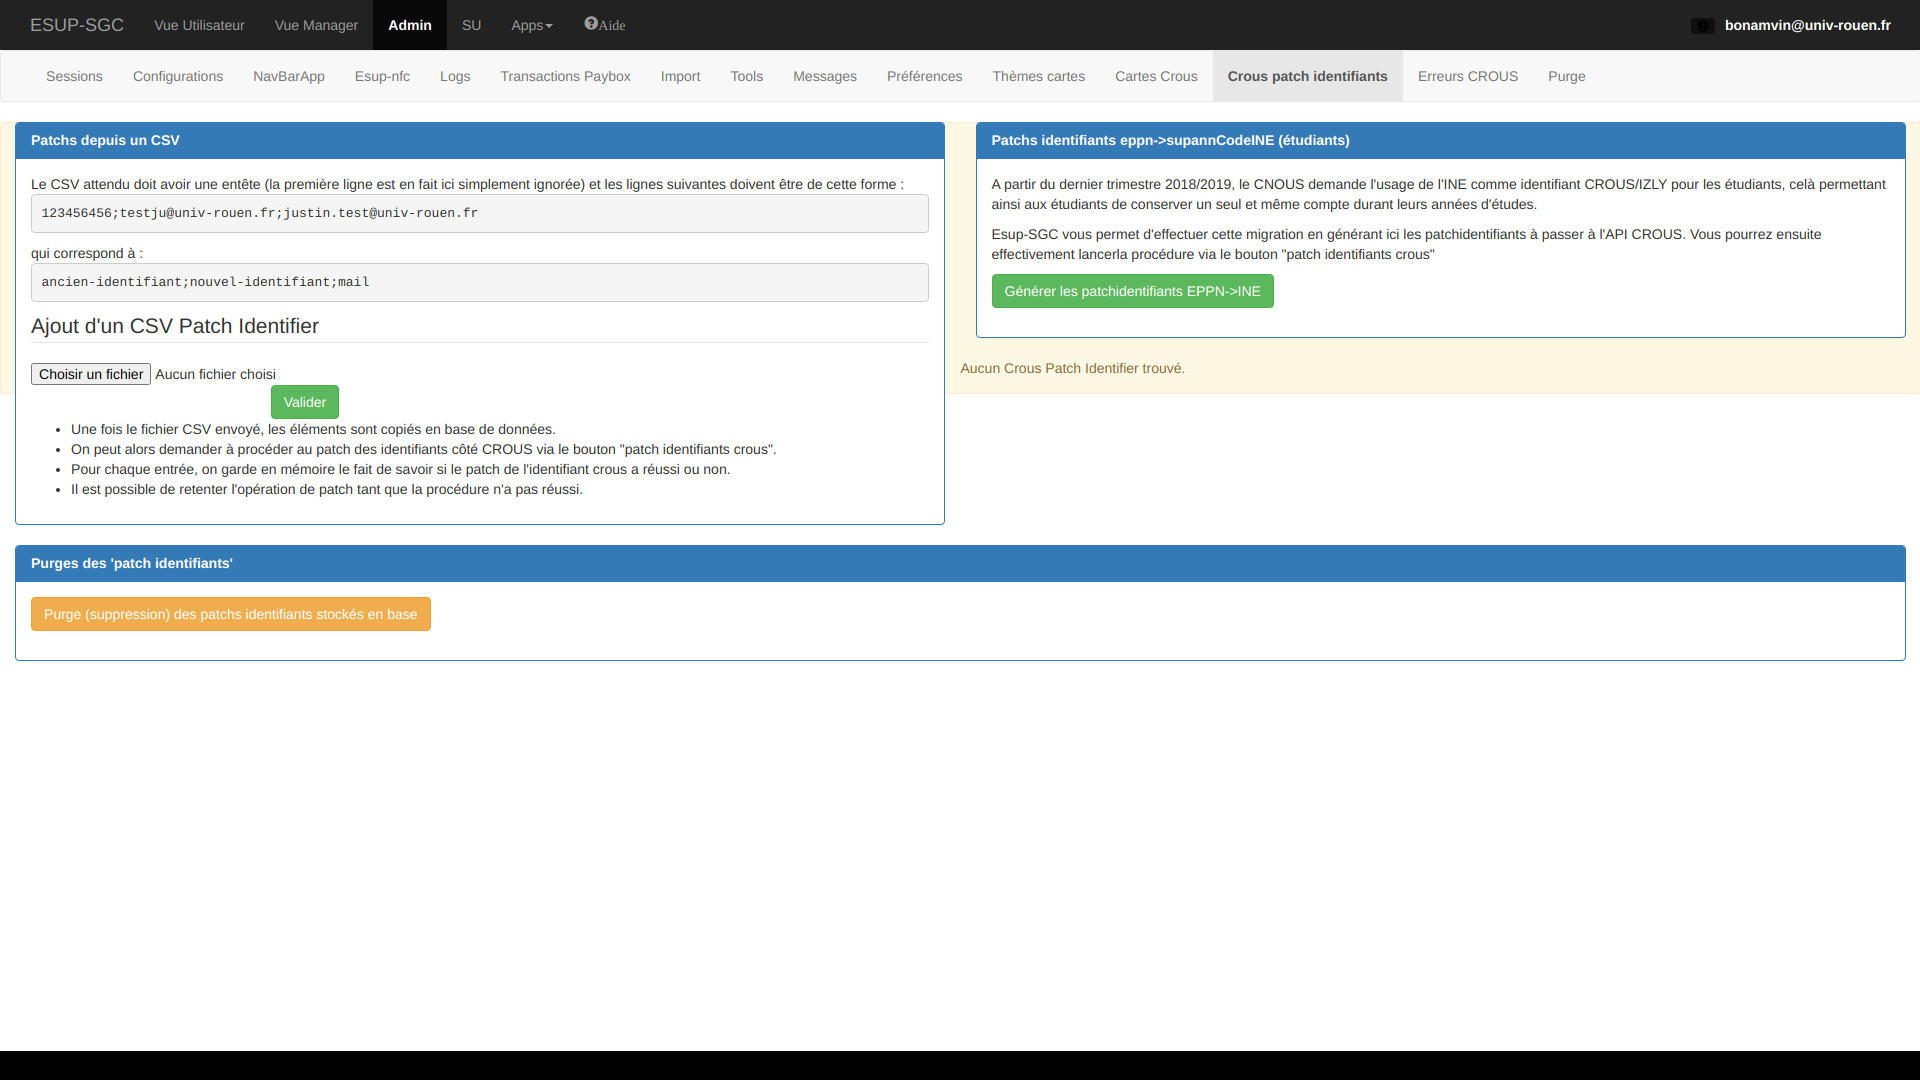This screenshot has width=1920, height=1080.
Task: Open the Vue Manager menu item
Action: pyautogui.click(x=316, y=25)
